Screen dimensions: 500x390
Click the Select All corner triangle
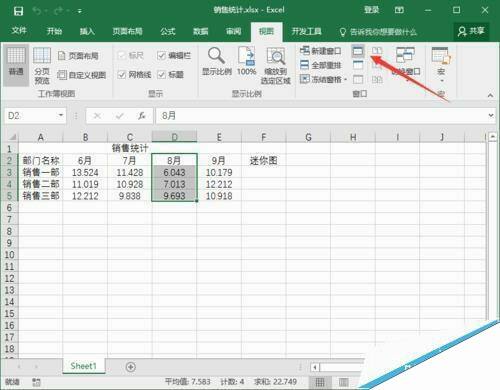pos(12,137)
